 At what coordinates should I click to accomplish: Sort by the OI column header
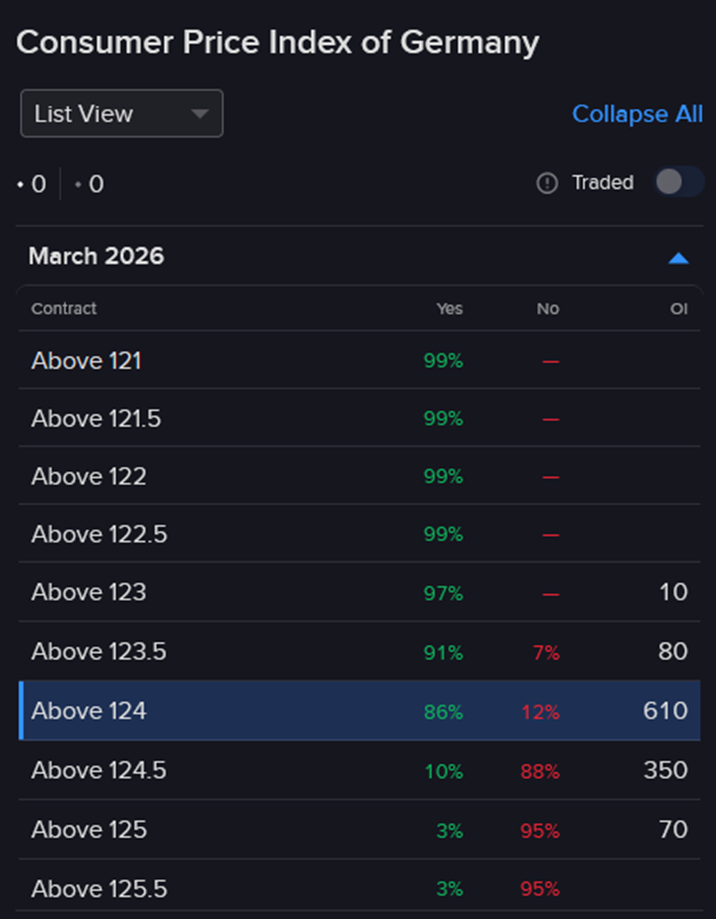click(x=678, y=309)
